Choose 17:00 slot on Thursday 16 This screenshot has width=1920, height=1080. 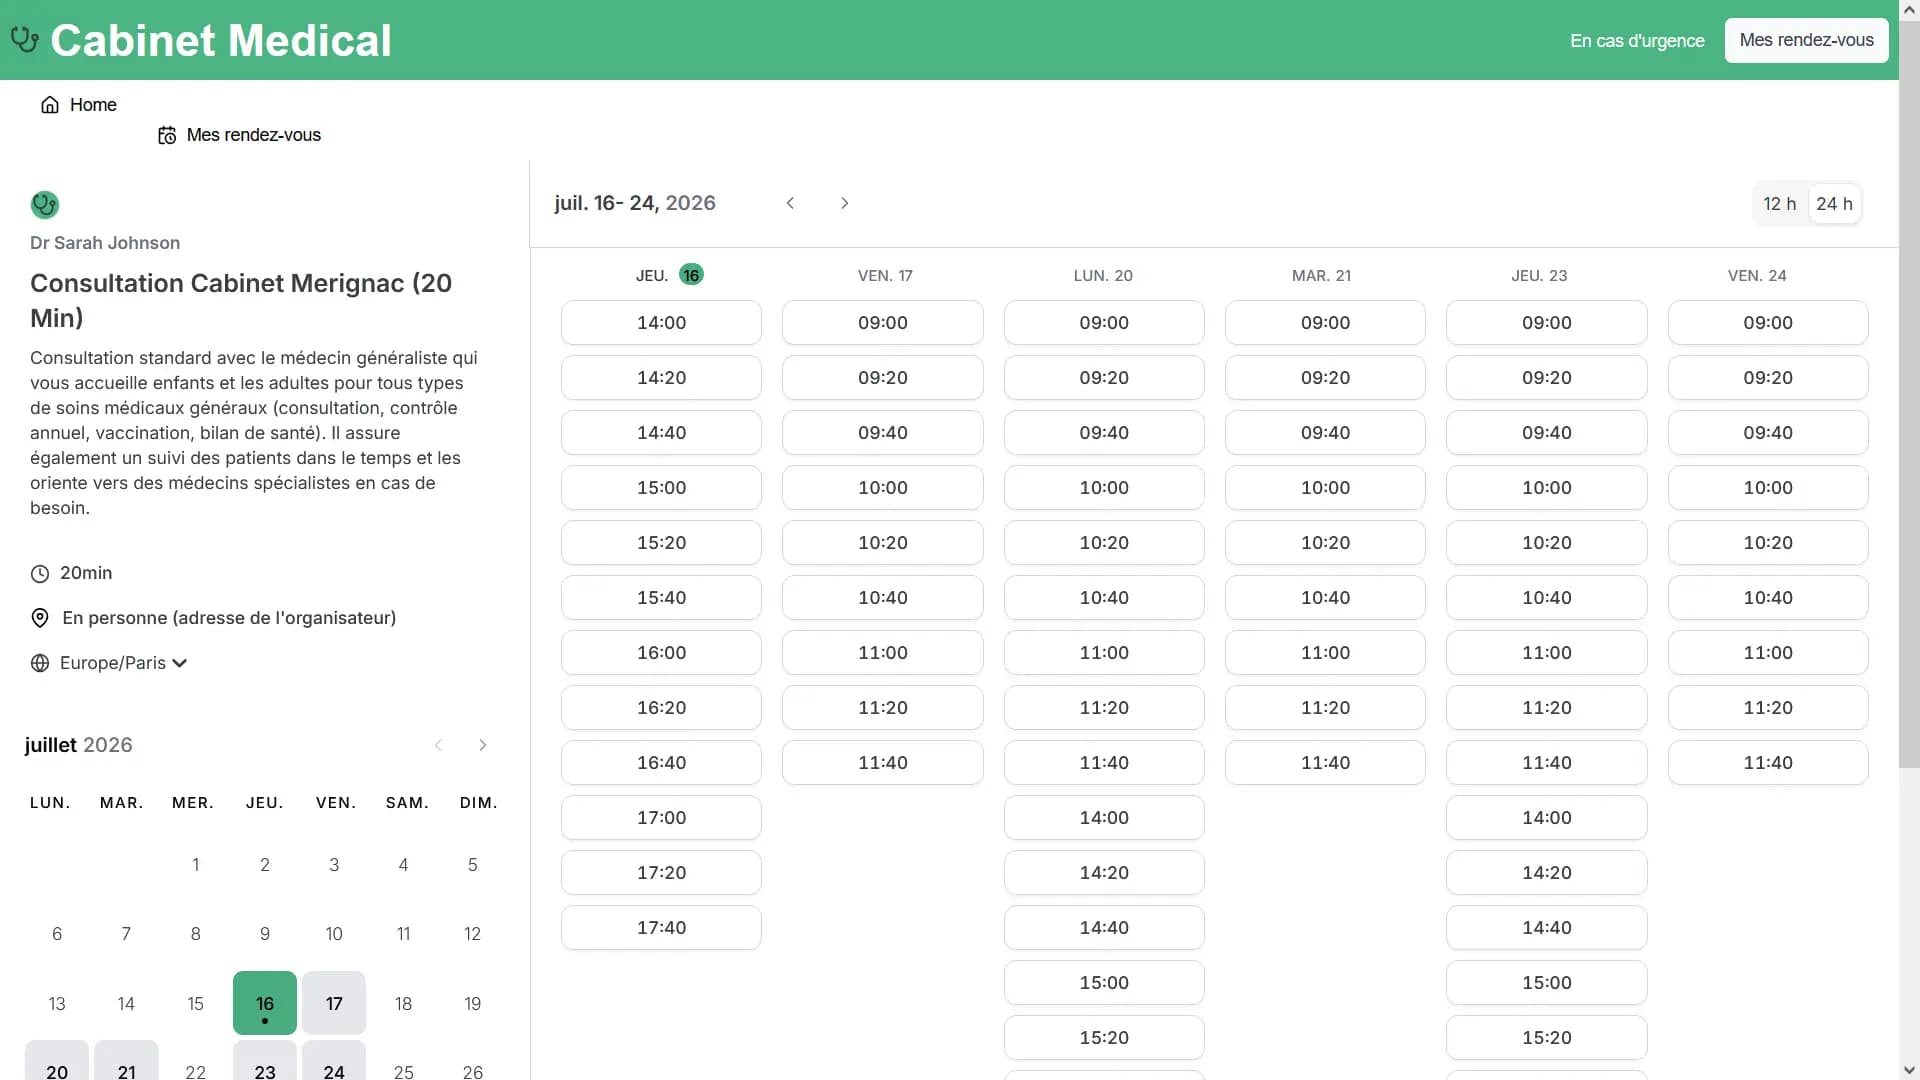pos(661,818)
